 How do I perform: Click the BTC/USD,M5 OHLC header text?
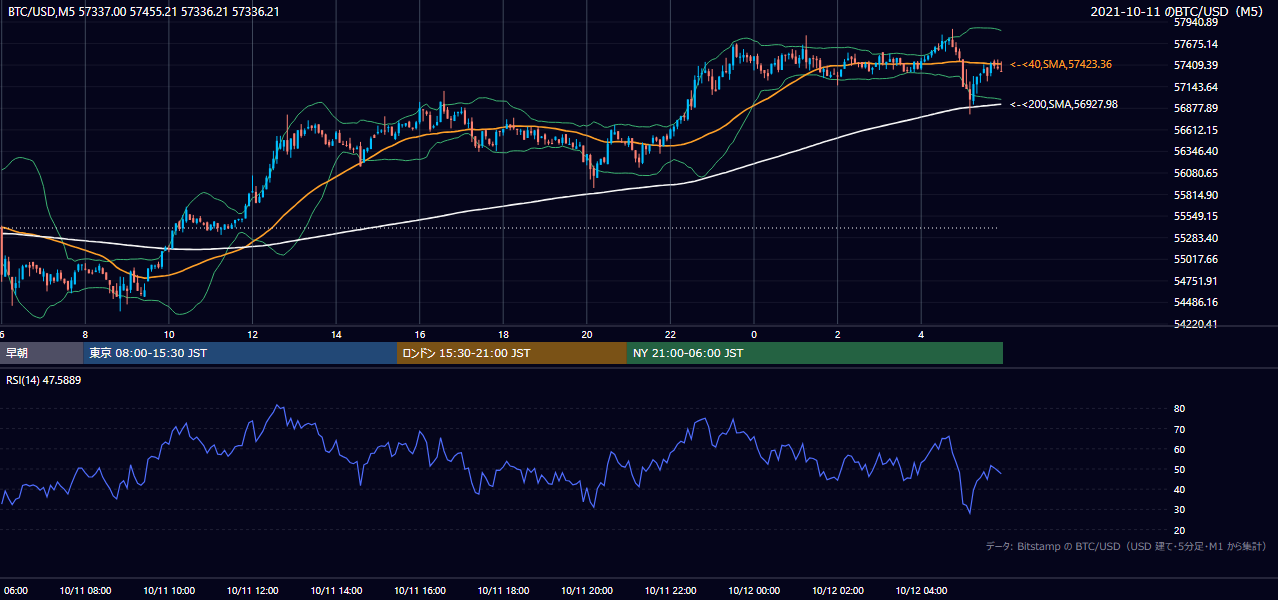pos(144,11)
